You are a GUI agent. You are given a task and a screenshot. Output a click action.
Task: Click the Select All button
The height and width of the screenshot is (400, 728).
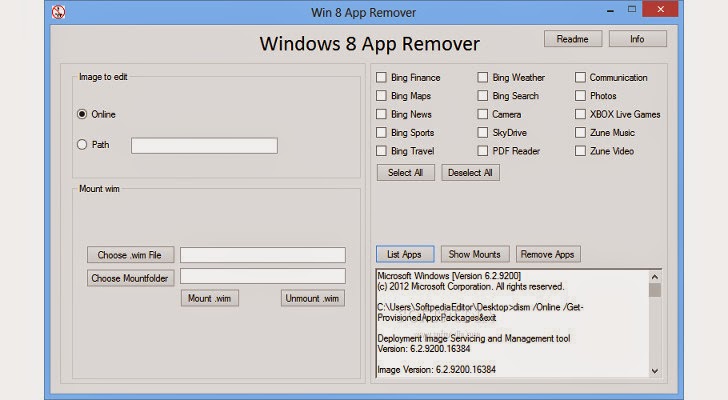pyautogui.click(x=405, y=173)
